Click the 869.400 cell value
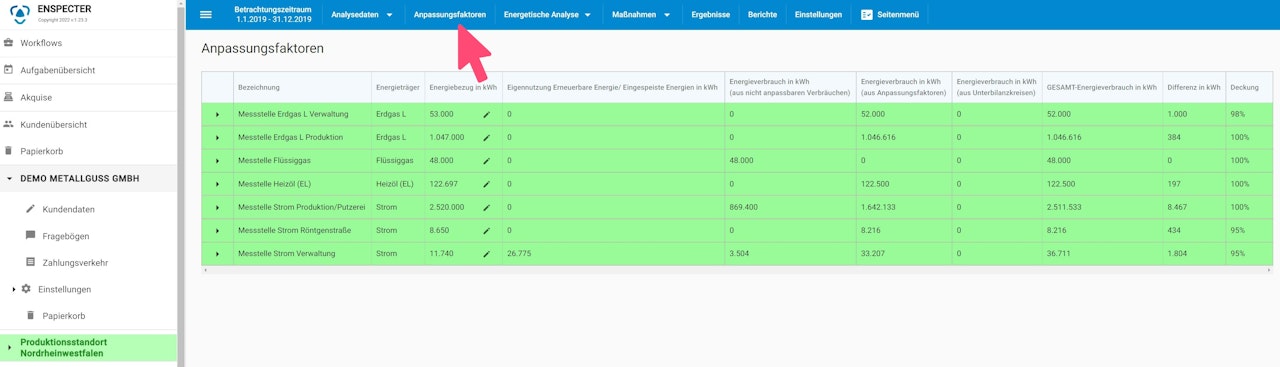Viewport: 1280px width, 367px height. tap(743, 207)
